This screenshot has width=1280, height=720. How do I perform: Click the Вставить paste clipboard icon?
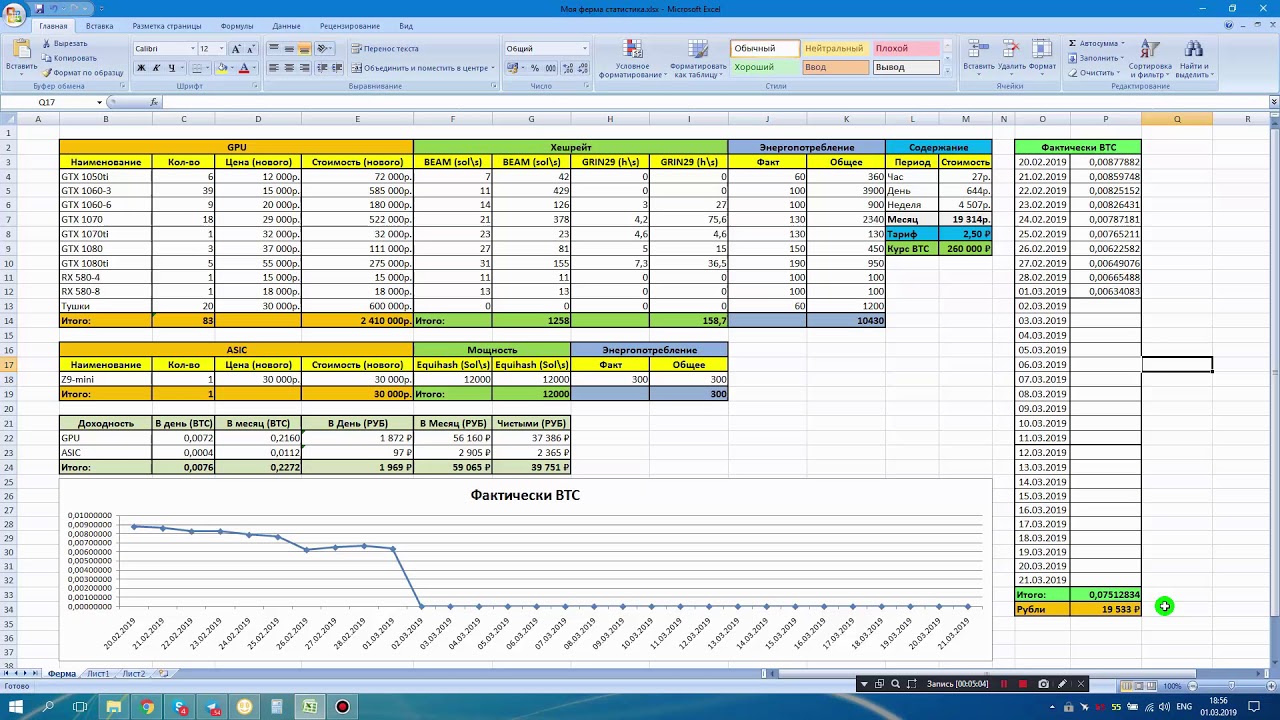click(21, 50)
